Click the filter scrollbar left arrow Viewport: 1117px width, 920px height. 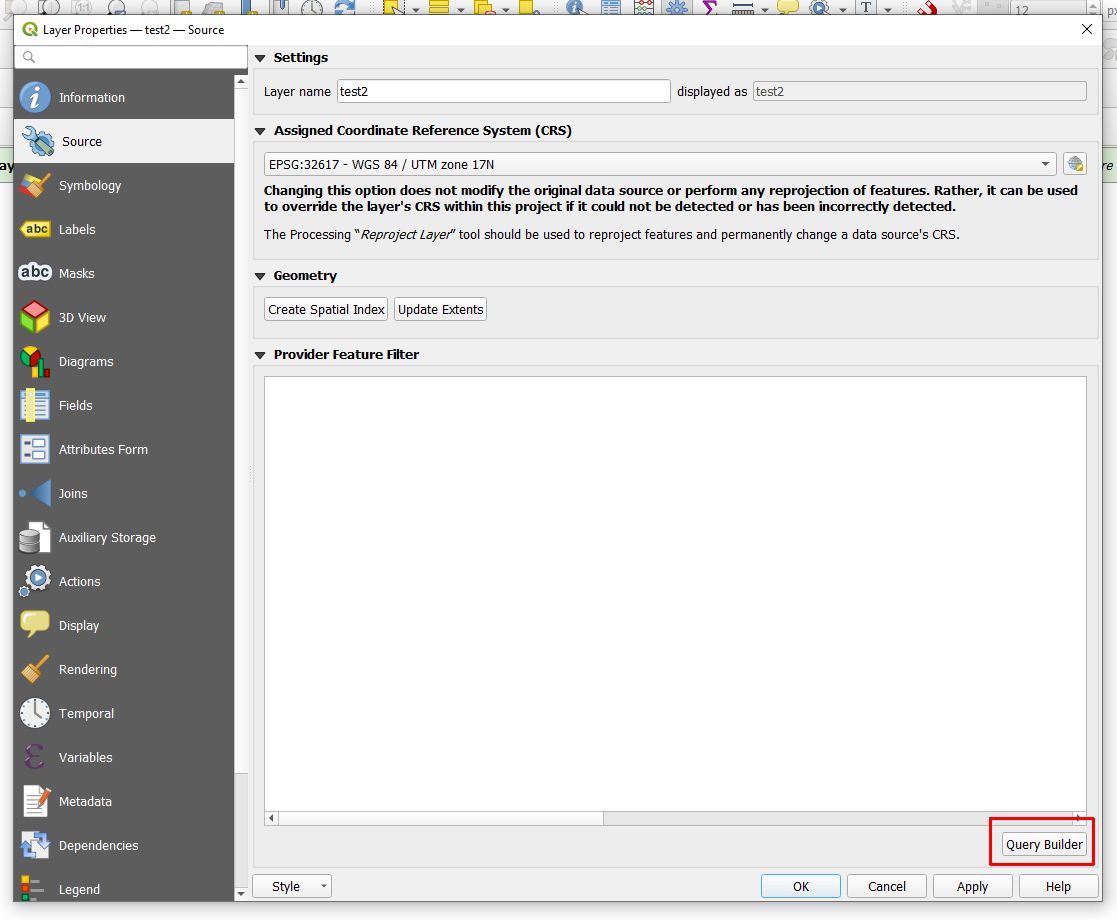coord(271,818)
